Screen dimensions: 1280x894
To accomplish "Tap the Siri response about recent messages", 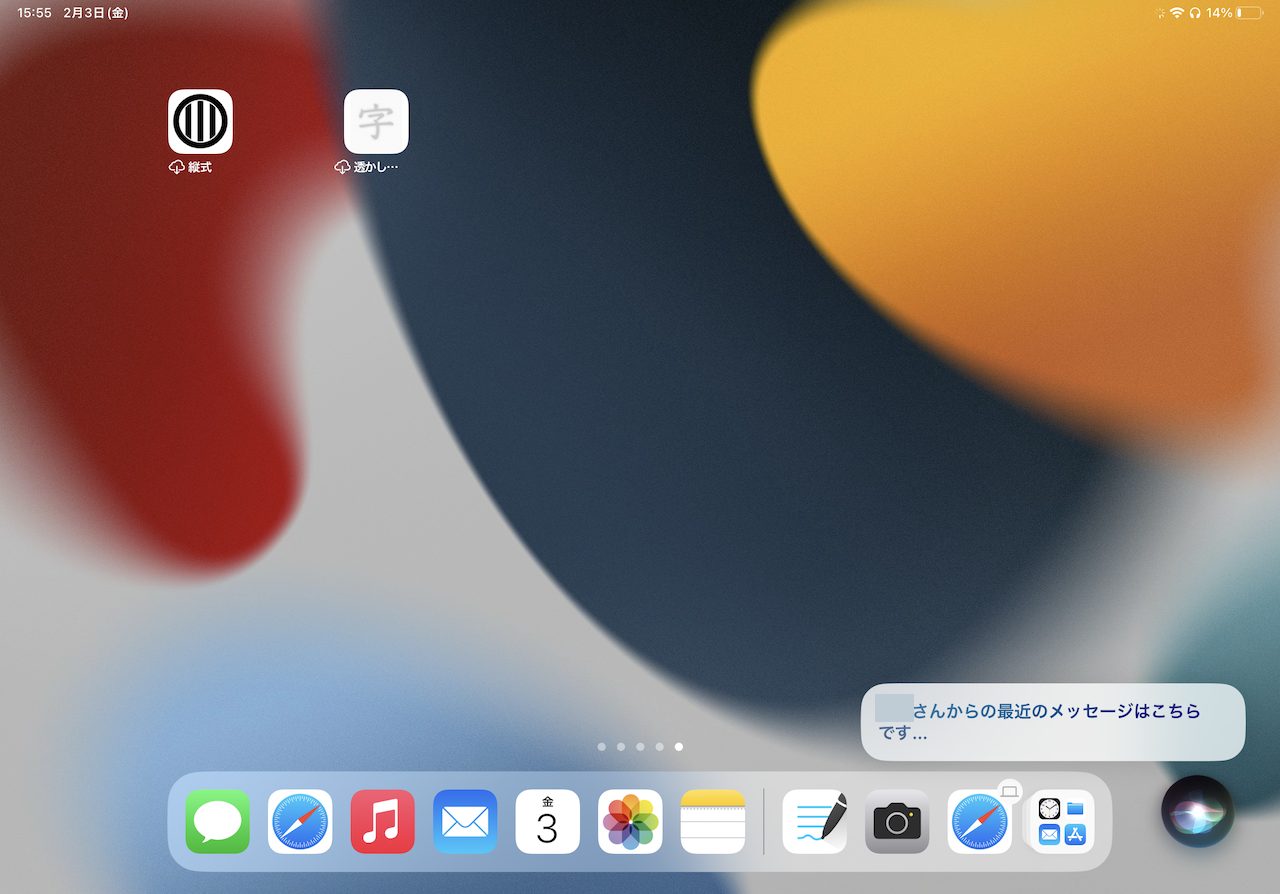I will (x=1053, y=722).
